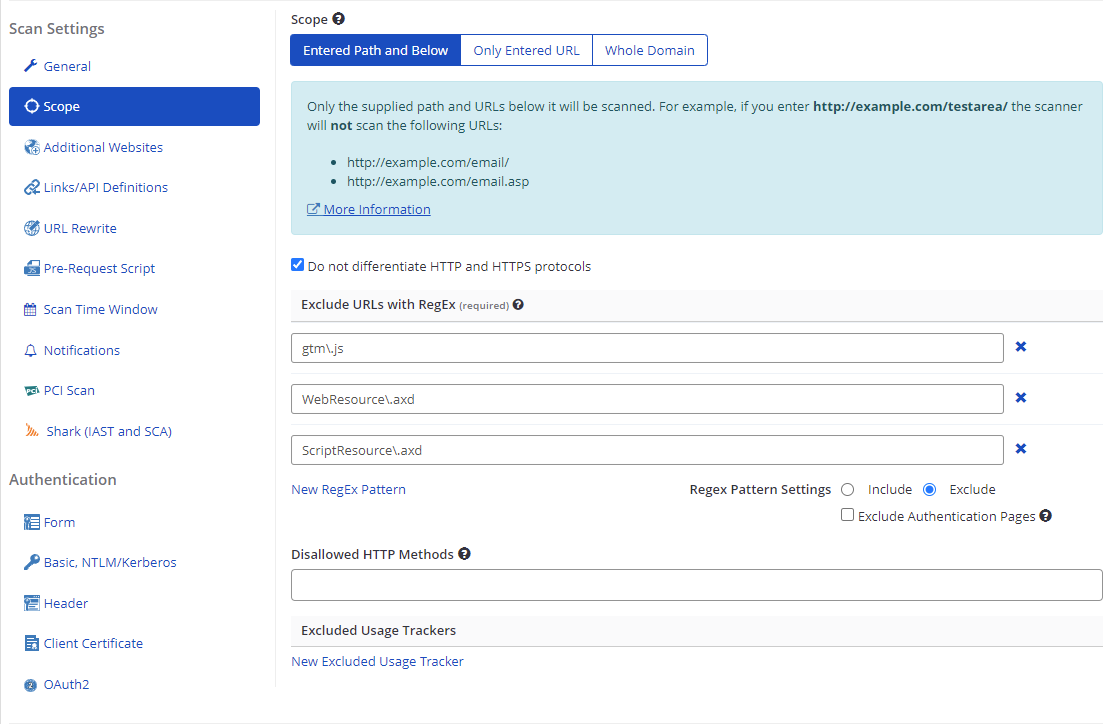Select the Include radio button
This screenshot has width=1109, height=724.
tap(848, 490)
